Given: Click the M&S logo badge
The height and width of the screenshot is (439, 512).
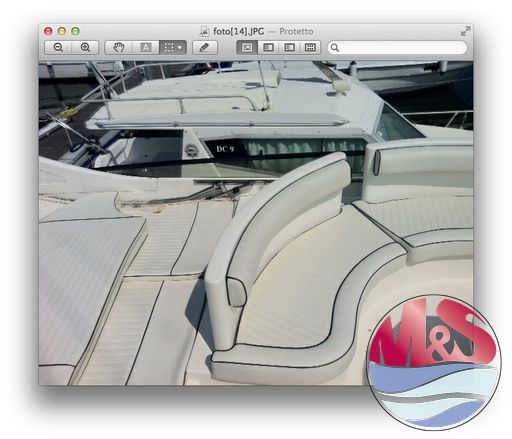Looking at the screenshot, I should coord(434,362).
